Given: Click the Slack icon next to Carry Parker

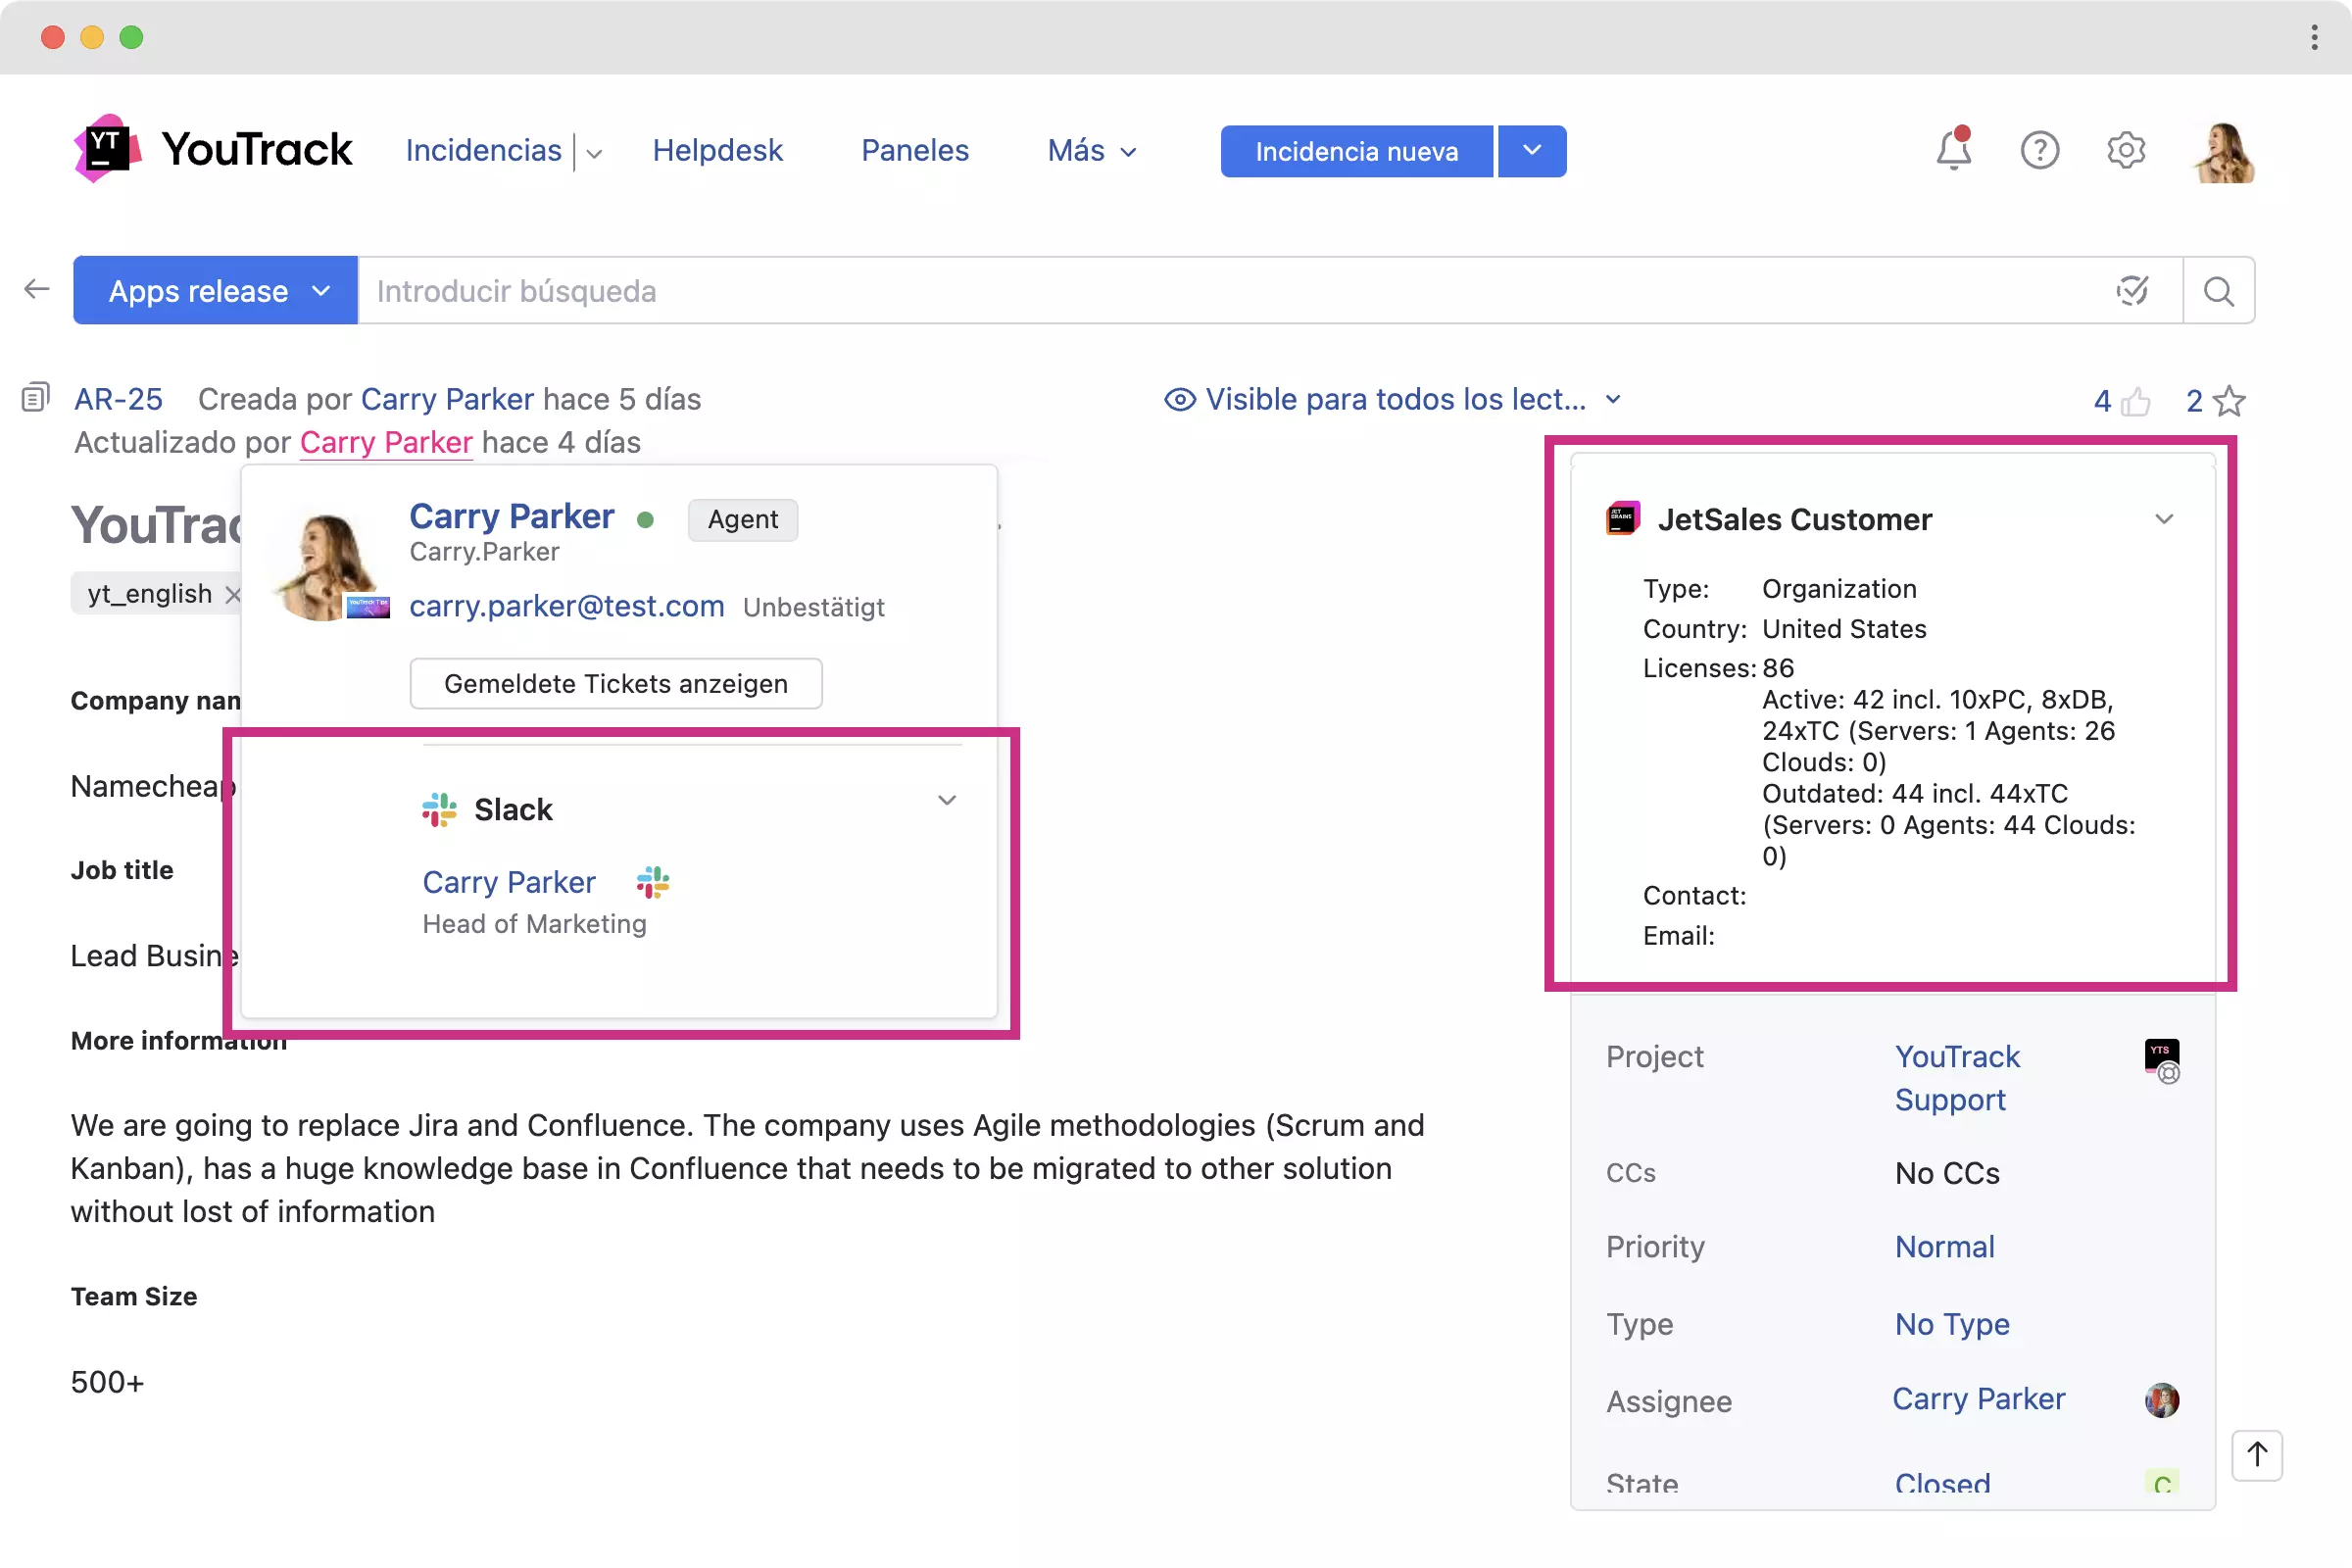Looking at the screenshot, I should (653, 882).
